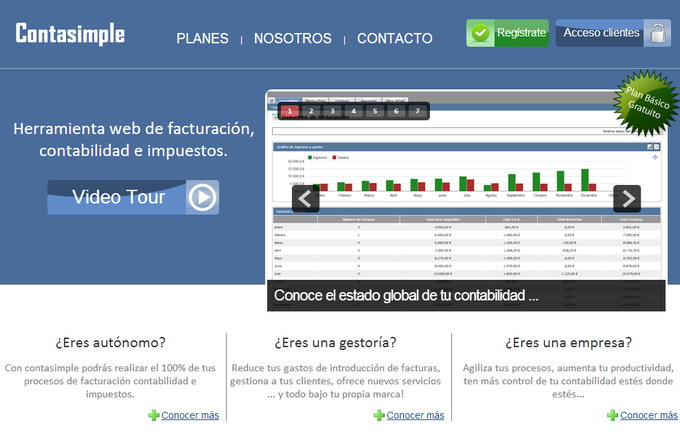Click green plus icon under ¿Eres autónomo?
Image resolution: width=680 pixels, height=440 pixels.
(154, 415)
